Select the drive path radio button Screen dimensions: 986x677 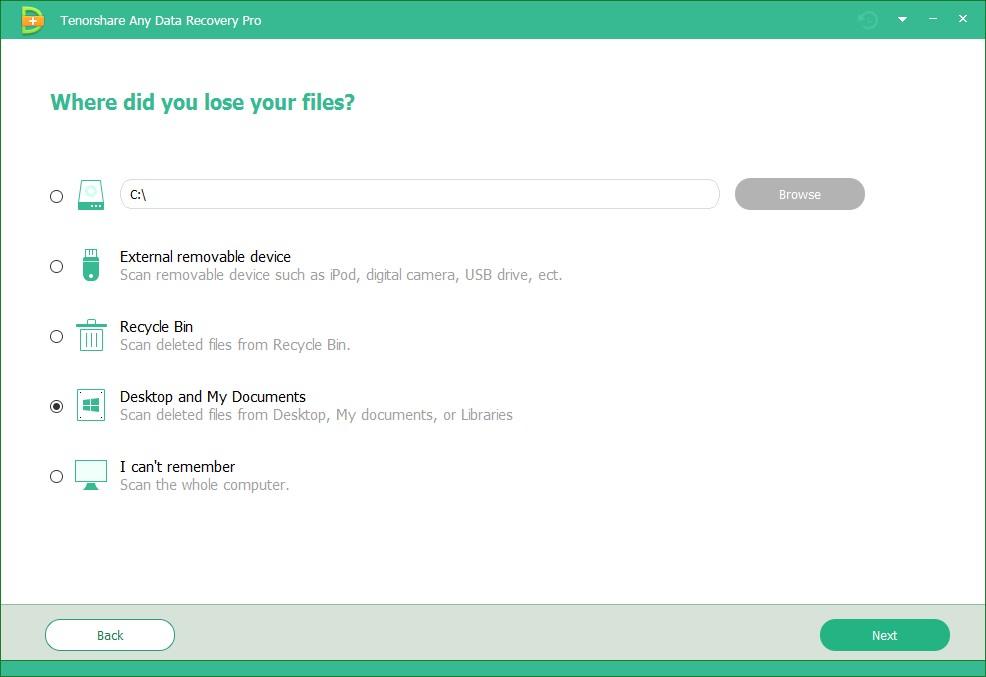coord(57,196)
